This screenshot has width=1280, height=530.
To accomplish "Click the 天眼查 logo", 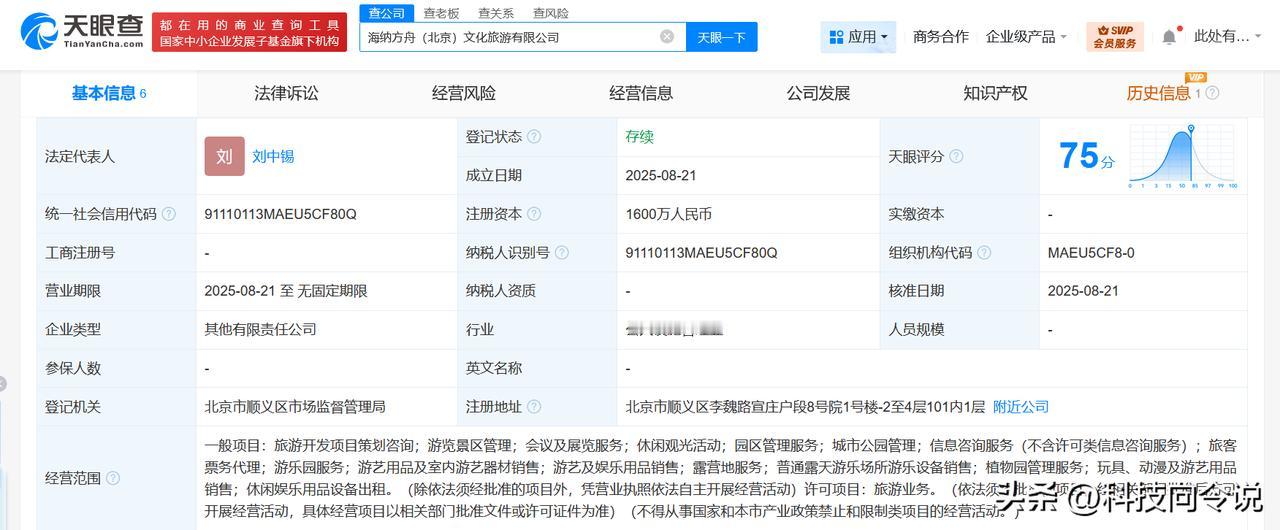I will (x=82, y=31).
